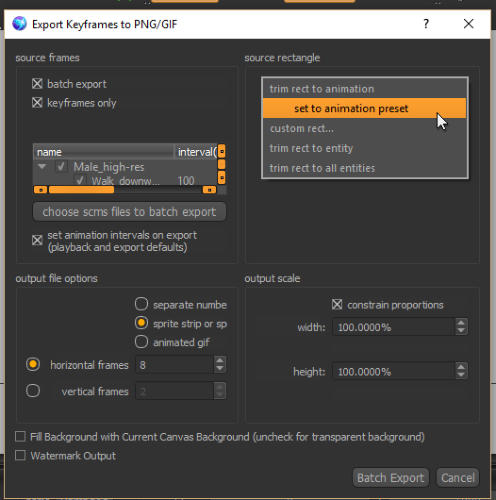Collapse the Male_high-res tree entry
This screenshot has height=500, width=496.
[x=42, y=166]
